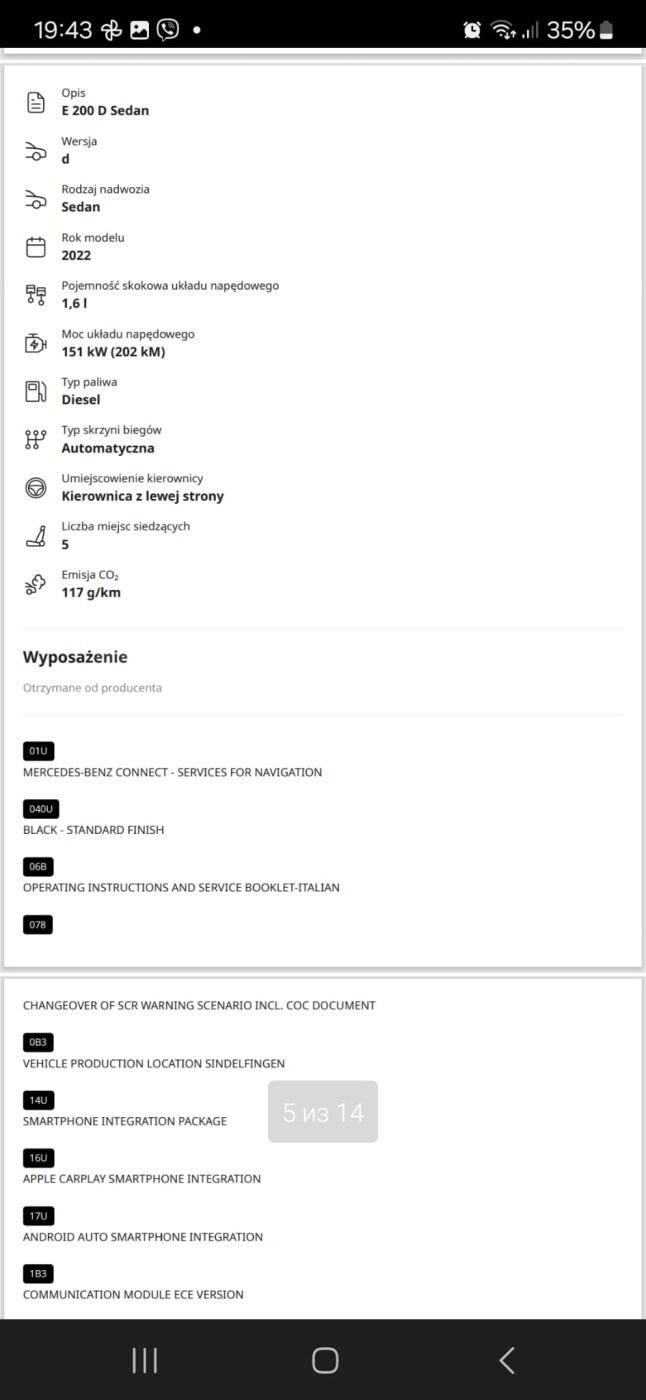Tap the car icon next to Wersja
The width and height of the screenshot is (646, 1400).
click(x=36, y=150)
